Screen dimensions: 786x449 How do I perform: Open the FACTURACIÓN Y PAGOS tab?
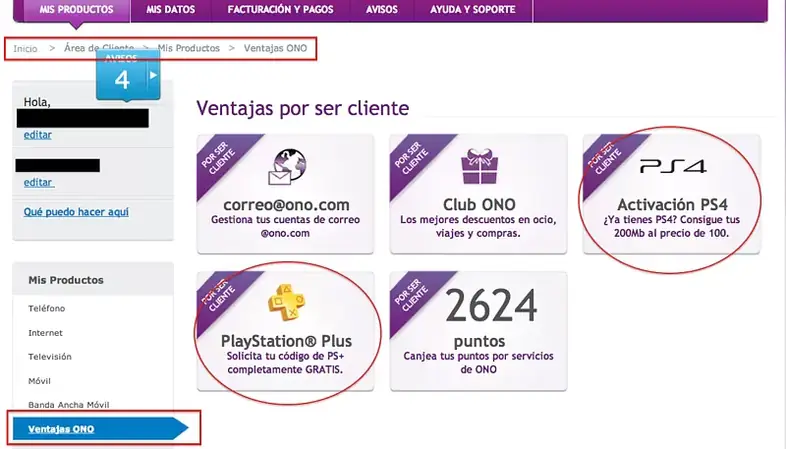pyautogui.click(x=280, y=10)
